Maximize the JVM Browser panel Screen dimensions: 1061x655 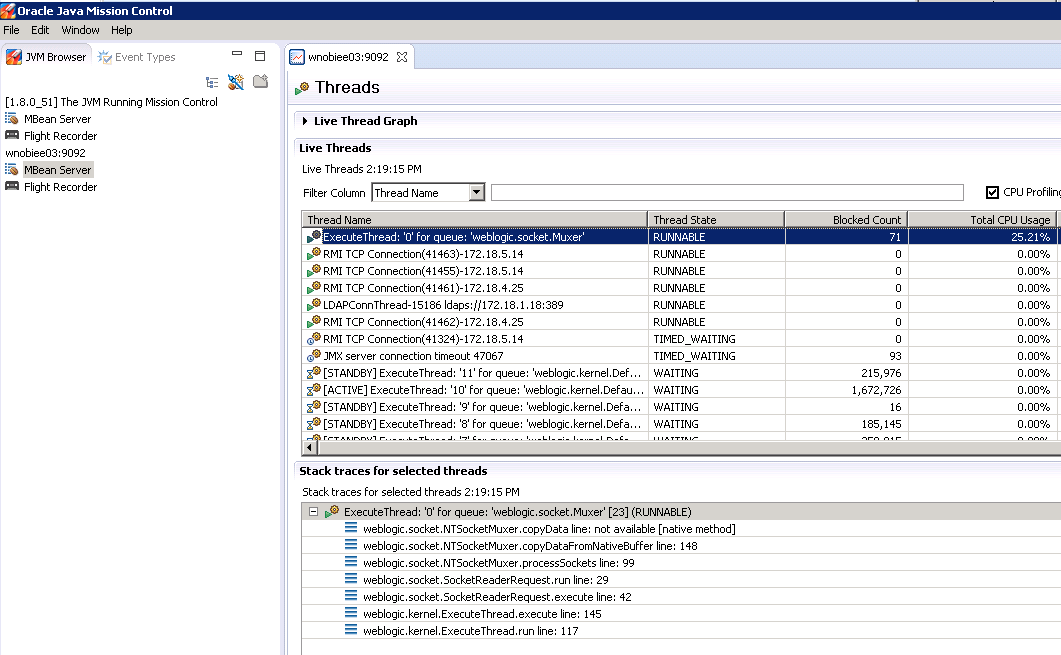[260, 55]
